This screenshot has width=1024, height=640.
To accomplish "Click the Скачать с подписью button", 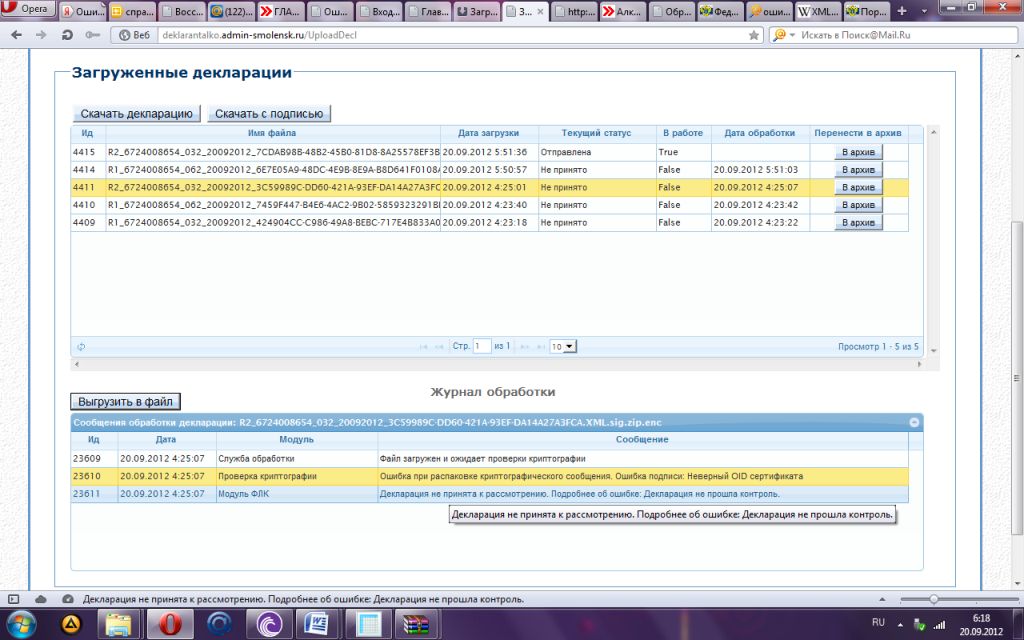I will 269,114.
